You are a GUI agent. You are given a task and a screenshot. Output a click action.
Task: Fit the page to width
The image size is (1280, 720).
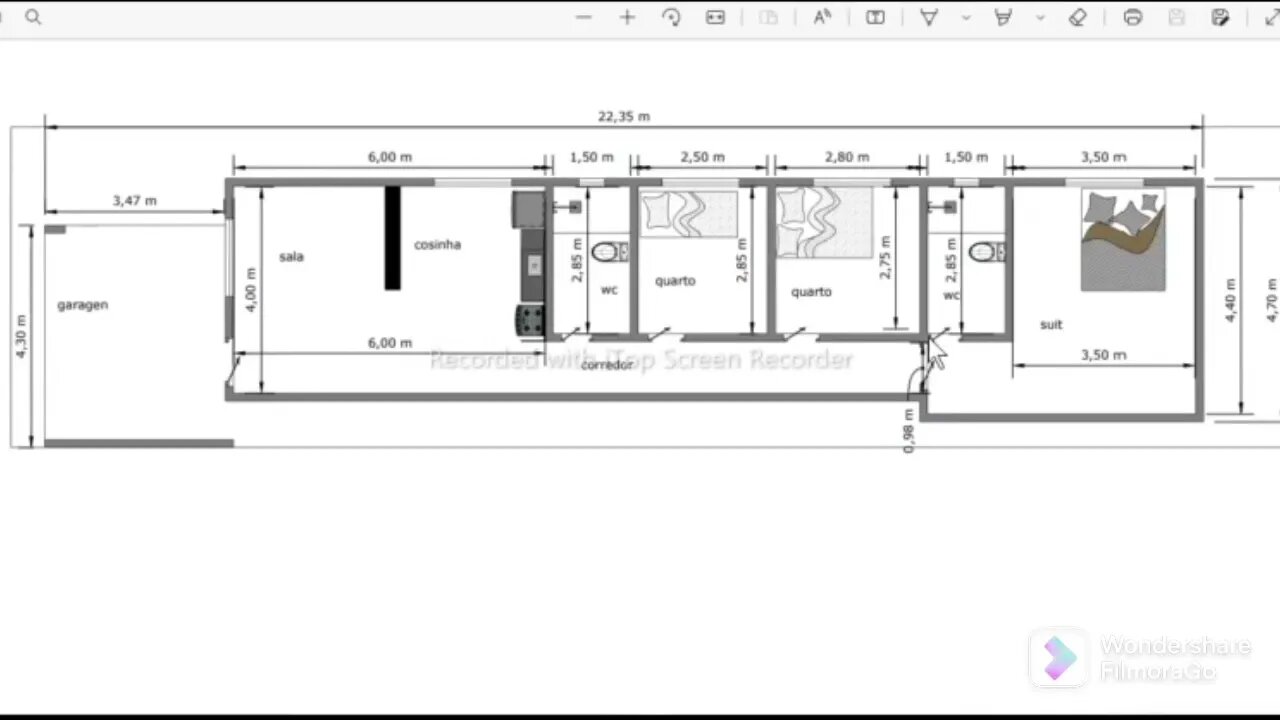click(x=715, y=17)
